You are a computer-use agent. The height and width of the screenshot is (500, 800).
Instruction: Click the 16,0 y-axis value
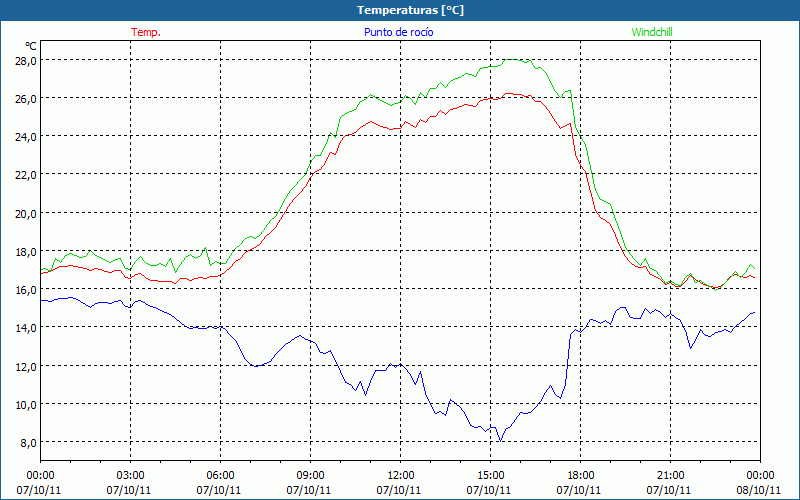point(25,290)
